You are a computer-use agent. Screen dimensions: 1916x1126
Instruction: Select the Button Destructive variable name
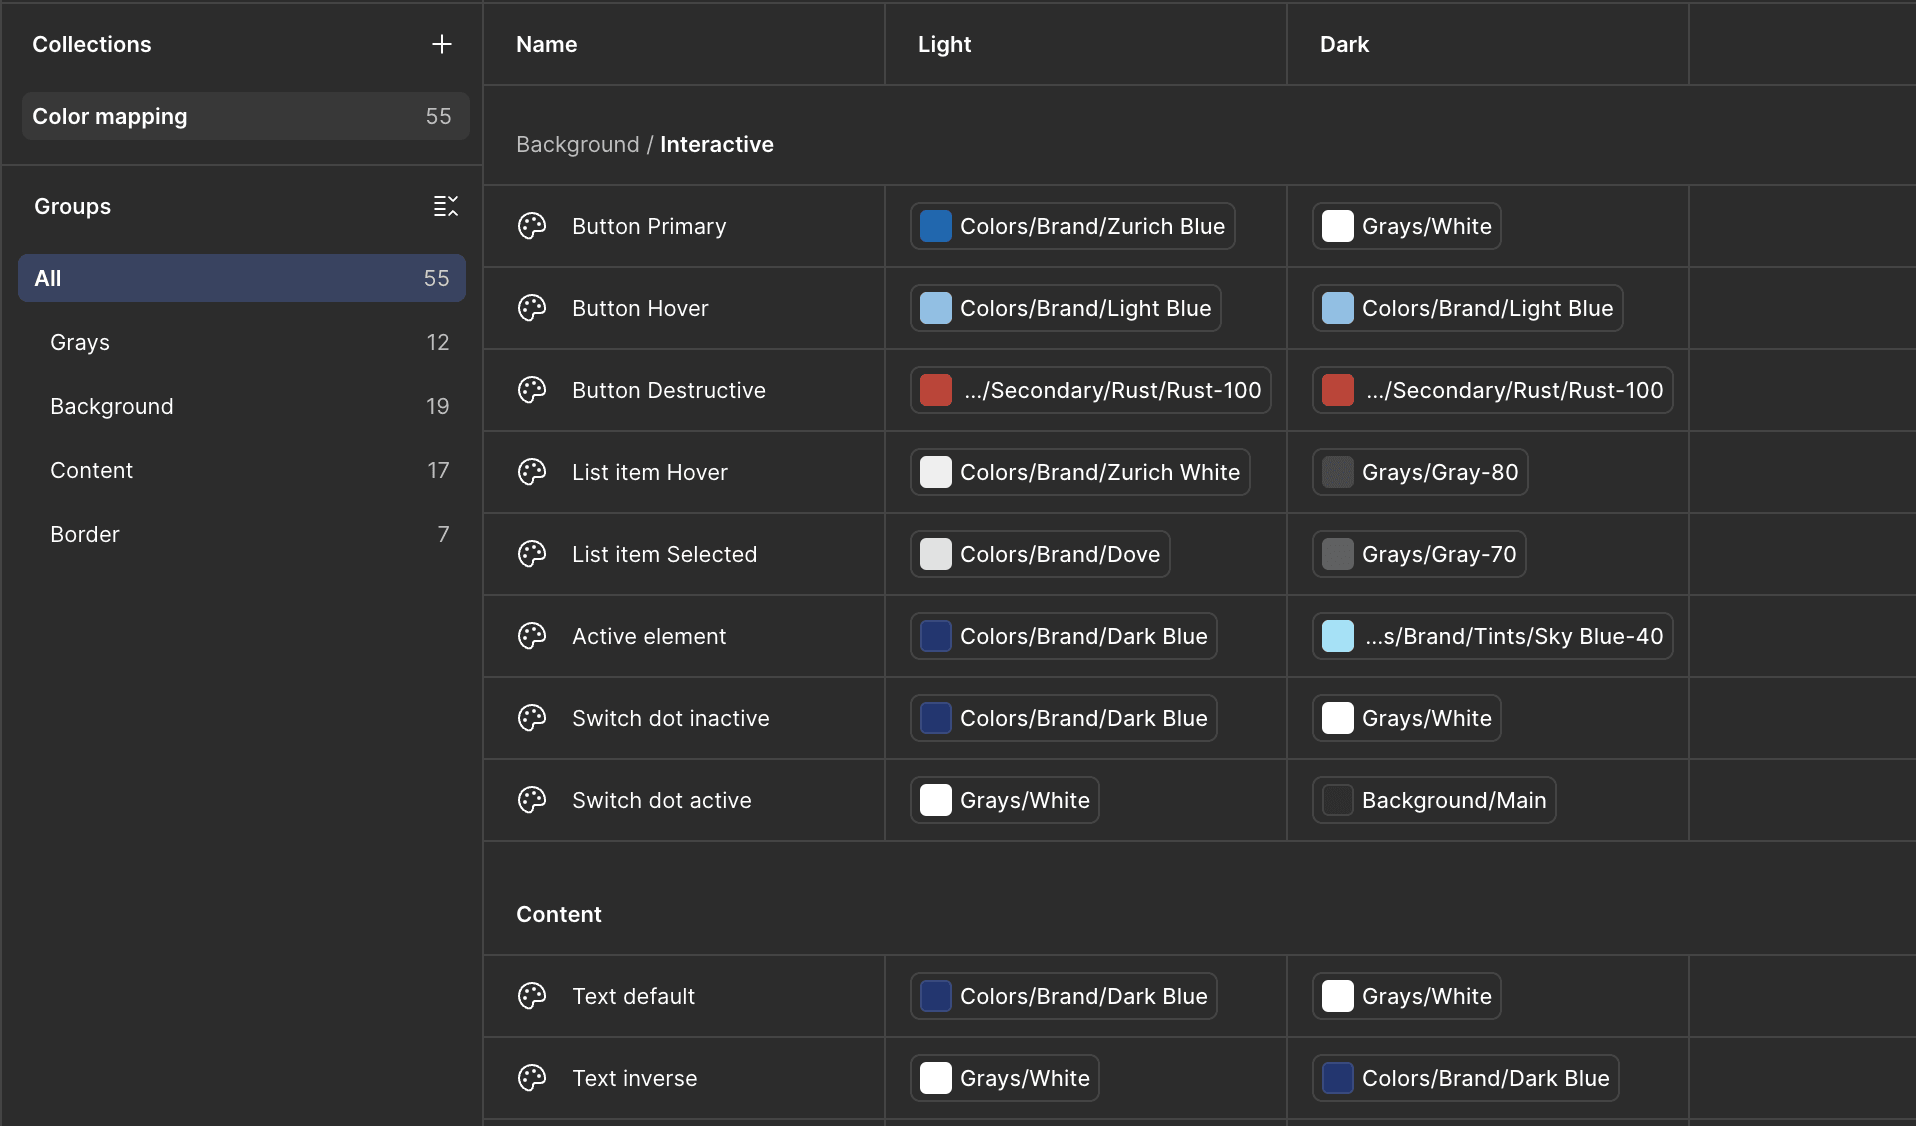tap(669, 390)
